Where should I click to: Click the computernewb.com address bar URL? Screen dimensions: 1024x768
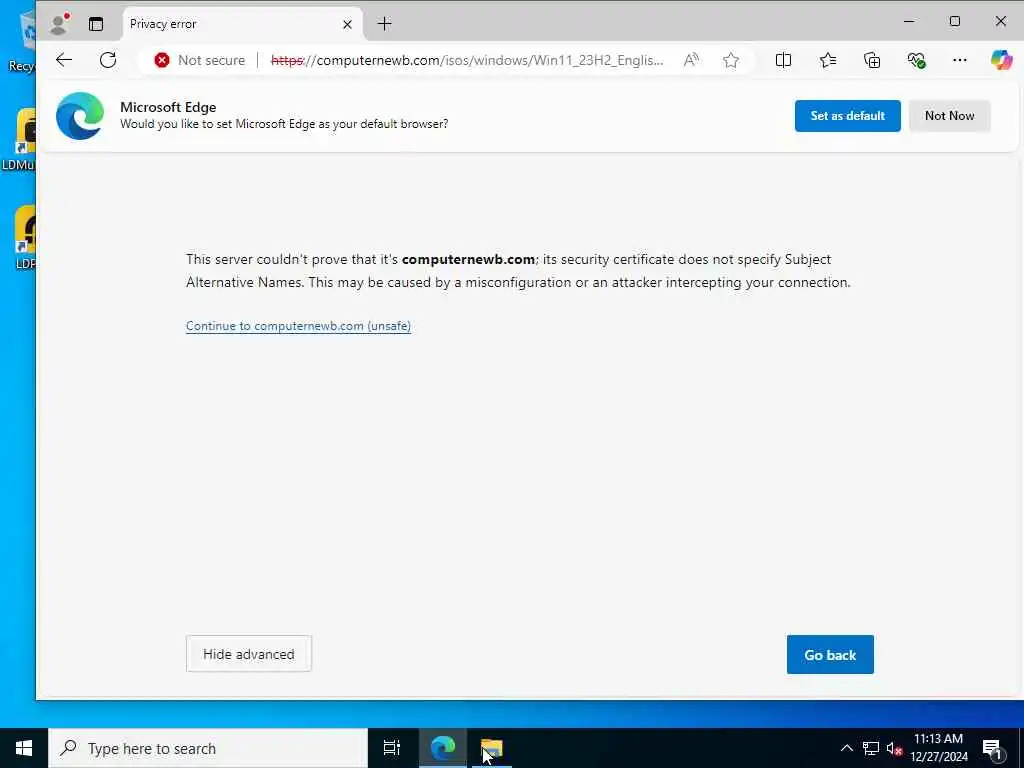(467, 60)
